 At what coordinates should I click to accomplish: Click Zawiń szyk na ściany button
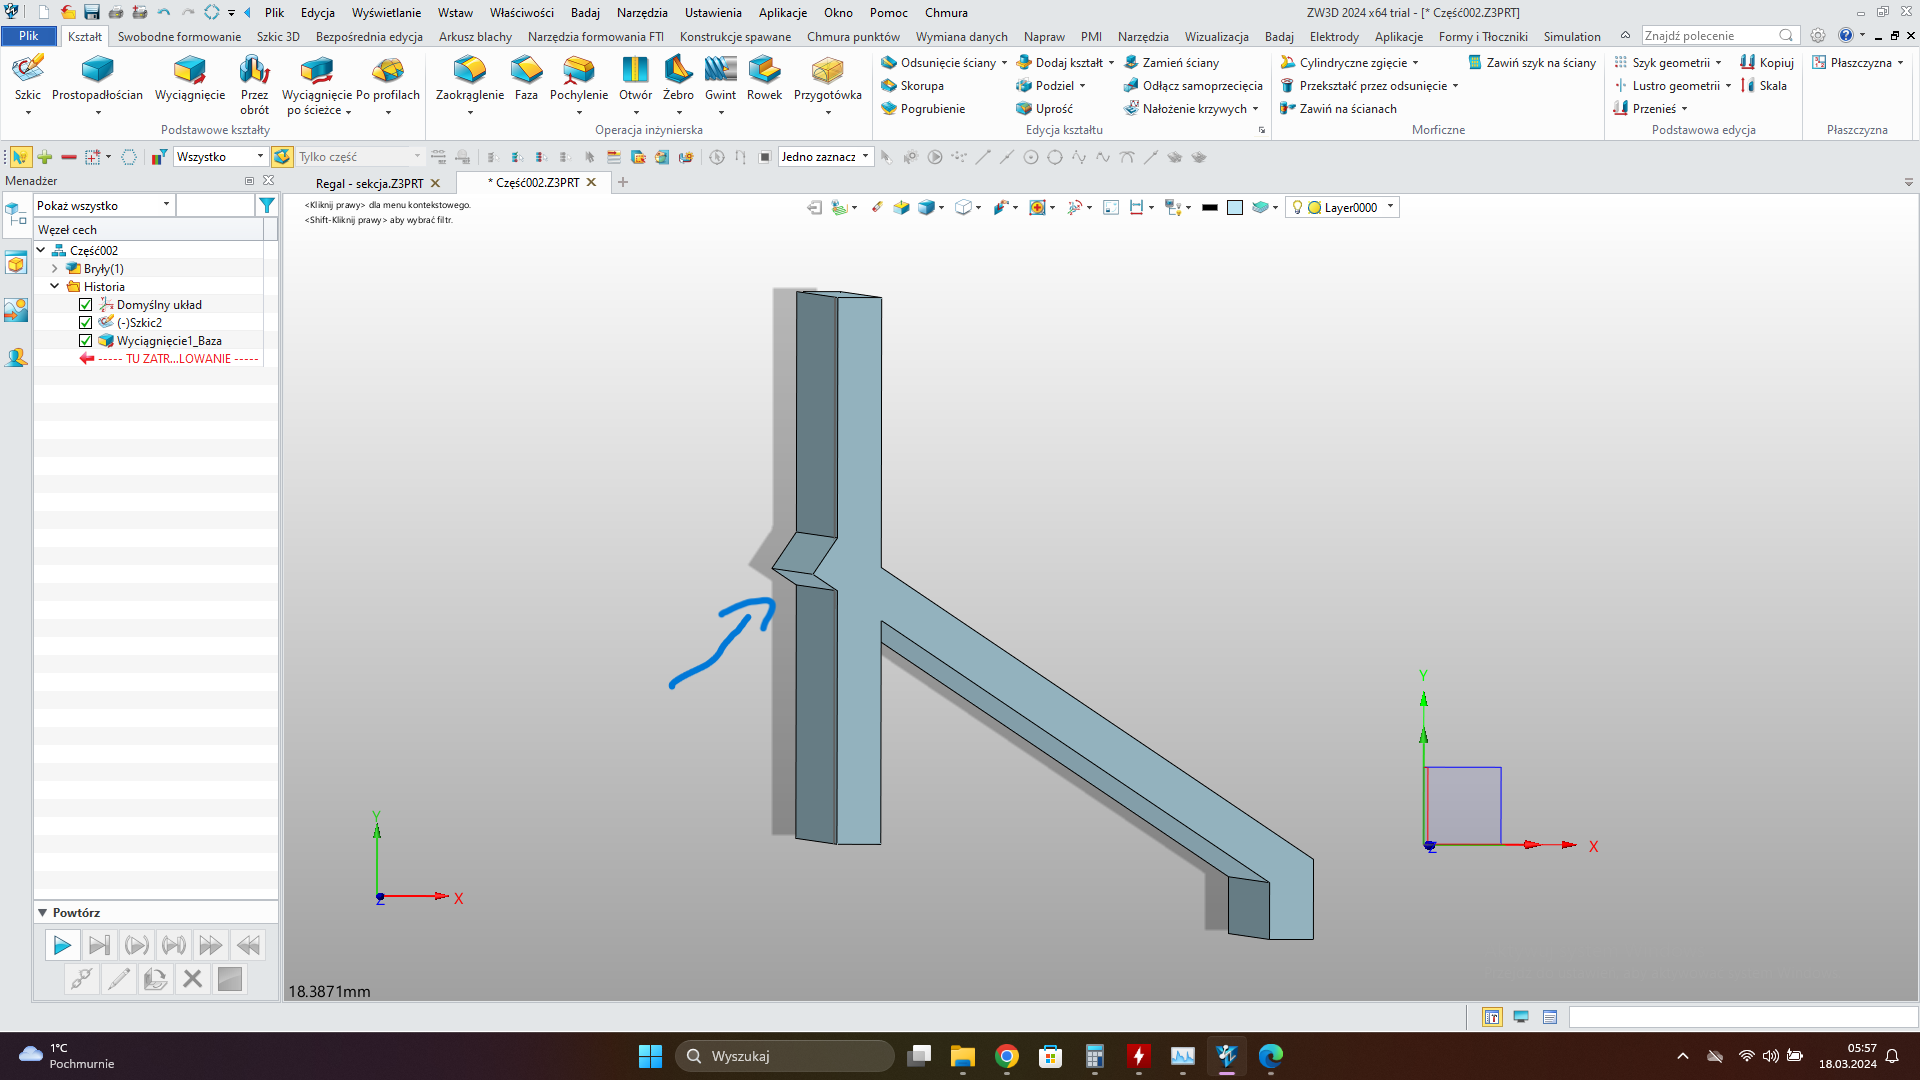1531,63
